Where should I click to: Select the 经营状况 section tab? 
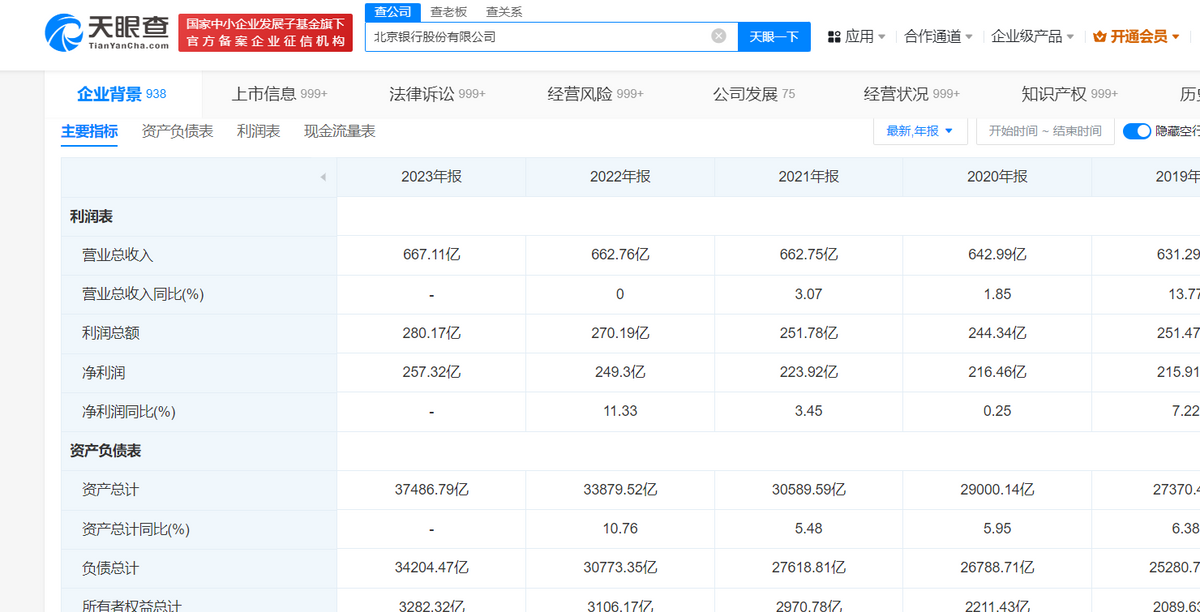(x=911, y=94)
